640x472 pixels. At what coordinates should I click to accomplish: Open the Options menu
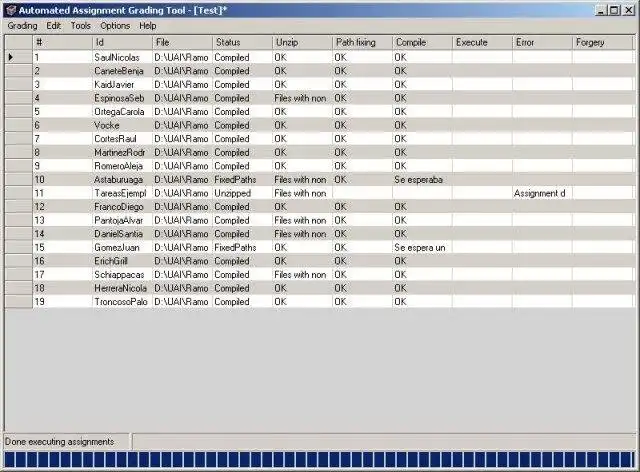click(115, 26)
